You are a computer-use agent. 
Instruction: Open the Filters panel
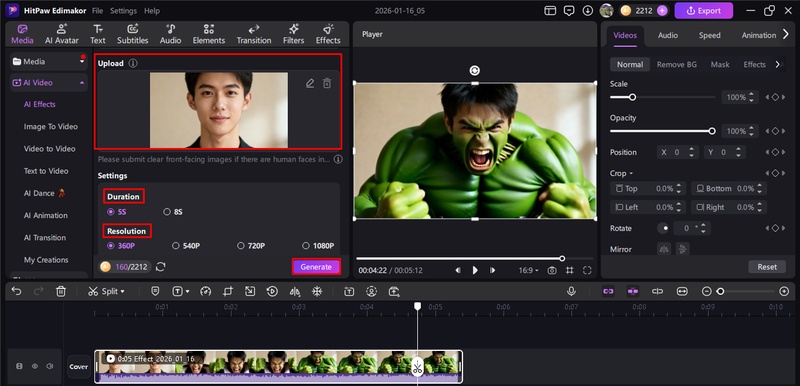[x=293, y=34]
